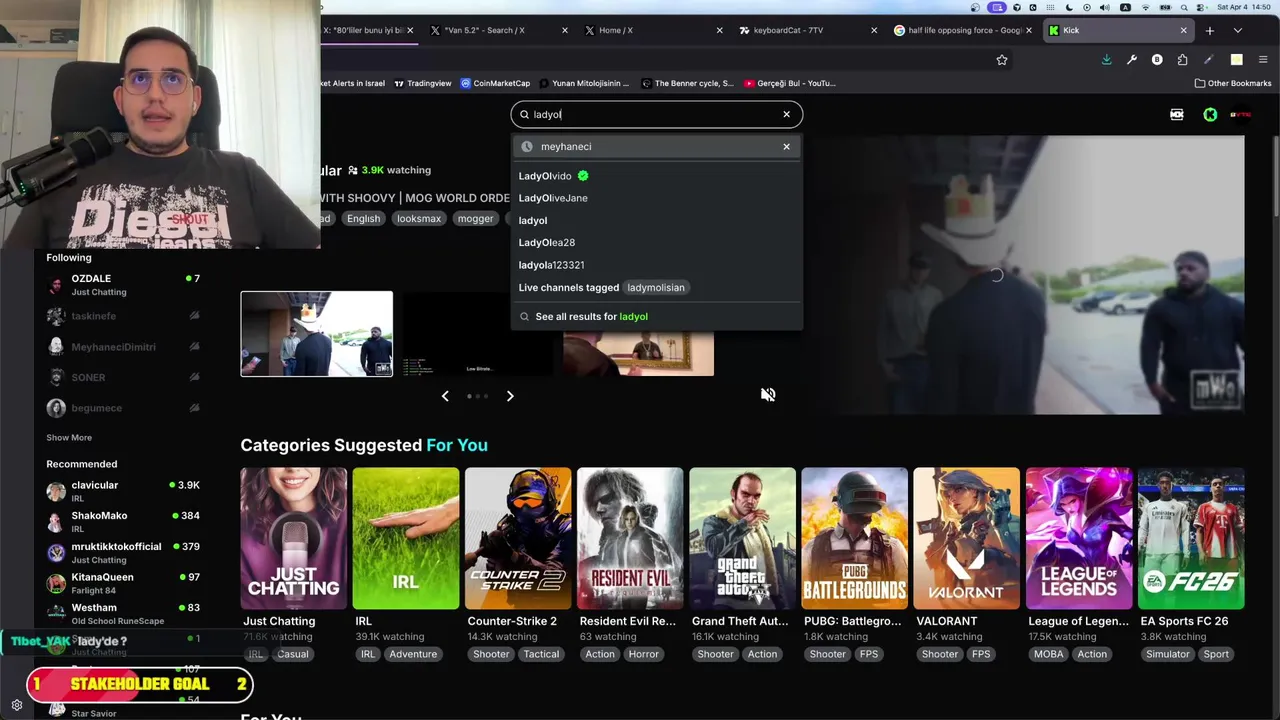Open the PUBG Battlegrounds category card
Viewport: 1280px width, 720px height.
coord(854,539)
